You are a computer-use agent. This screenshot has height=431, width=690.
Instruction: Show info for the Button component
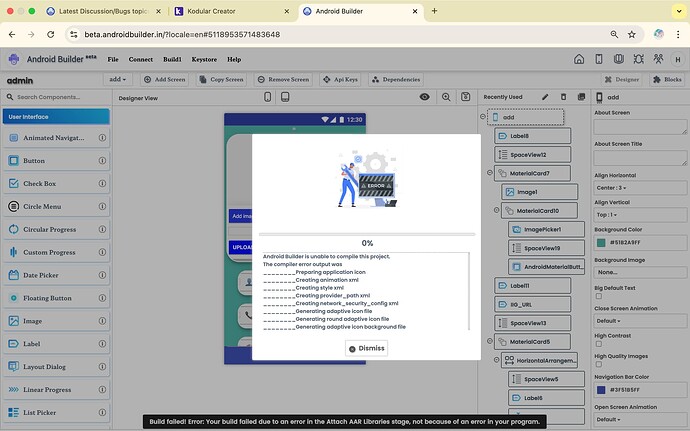pos(102,161)
